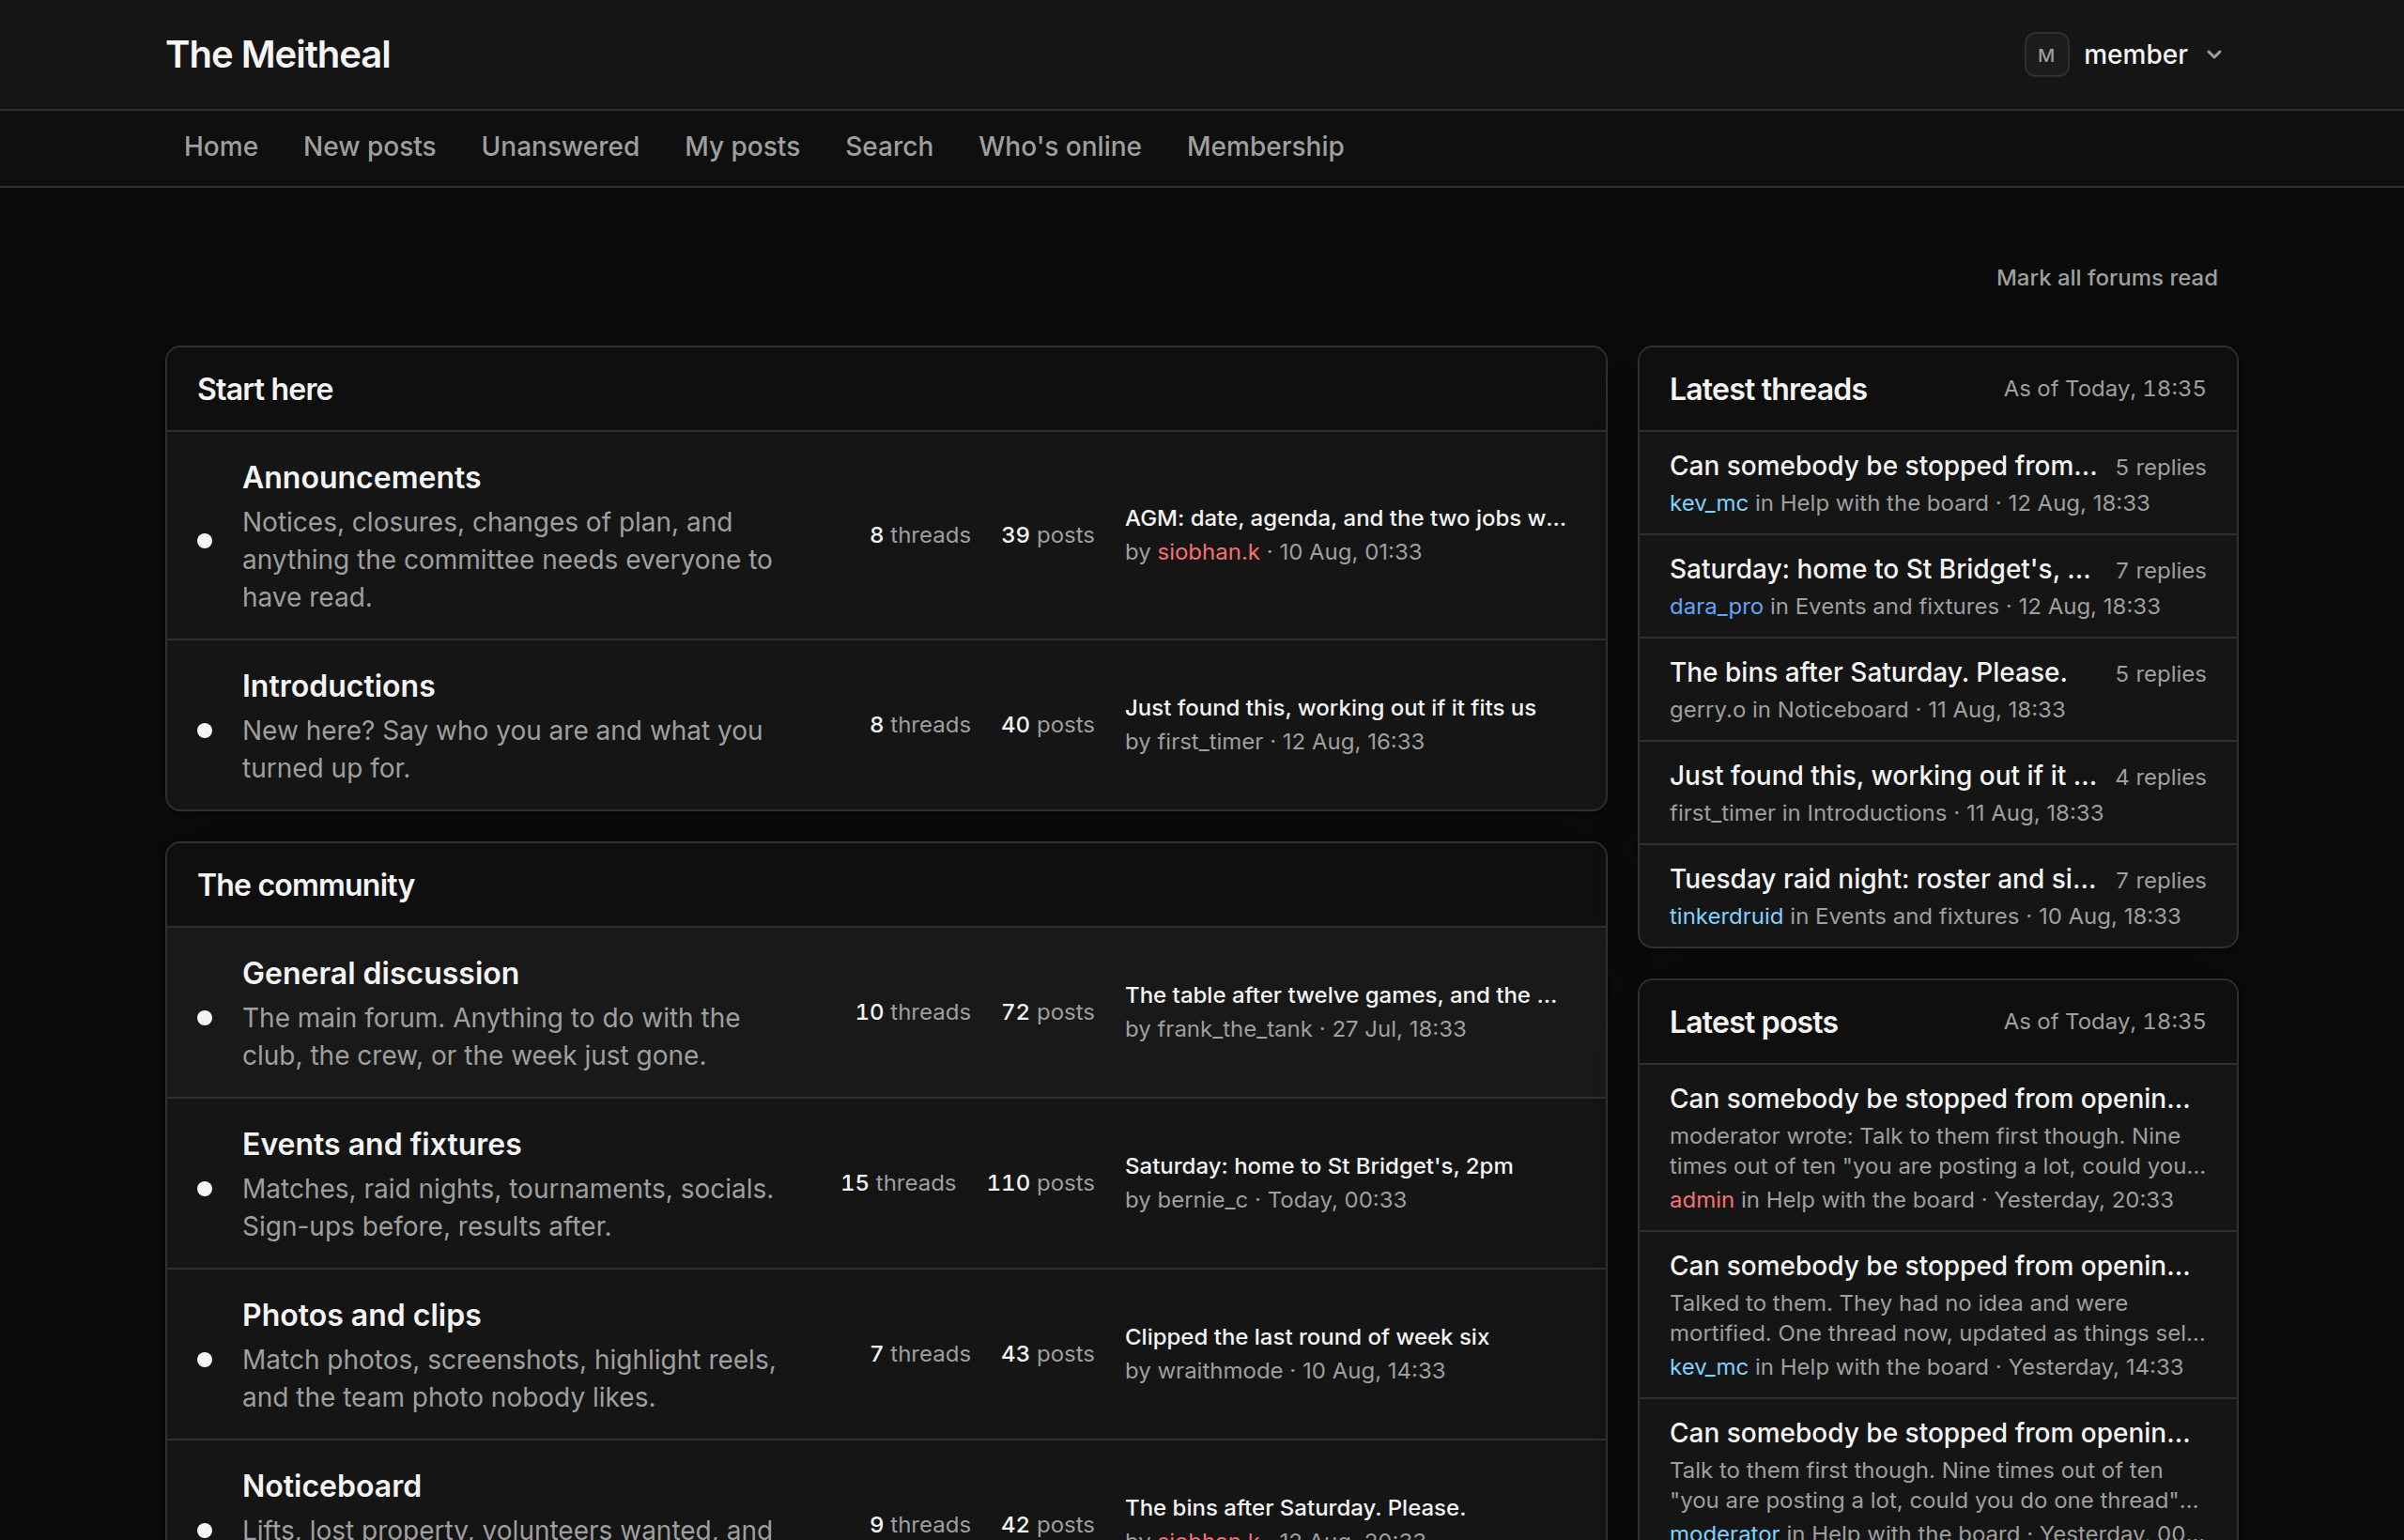Screen dimensions: 2404x1540
Task: Open 'The bins after Saturday' in Latest threads
Action: (x=1867, y=673)
